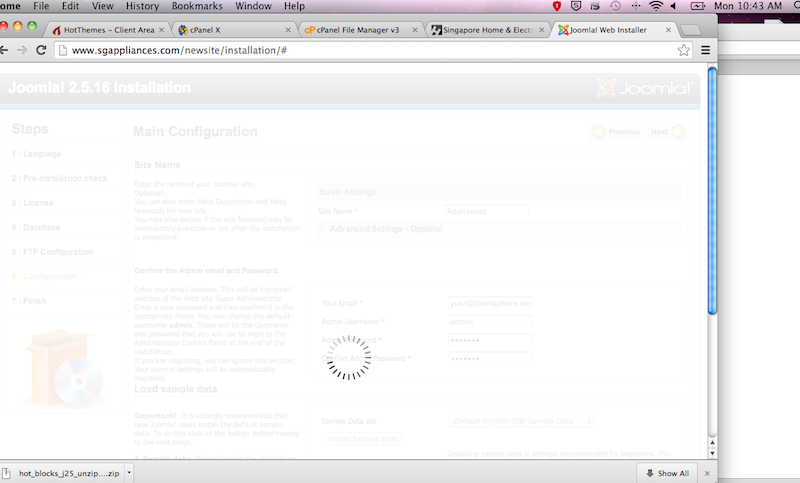The height and width of the screenshot is (483, 800).
Task: Click Show All downloads button
Action: click(668, 473)
